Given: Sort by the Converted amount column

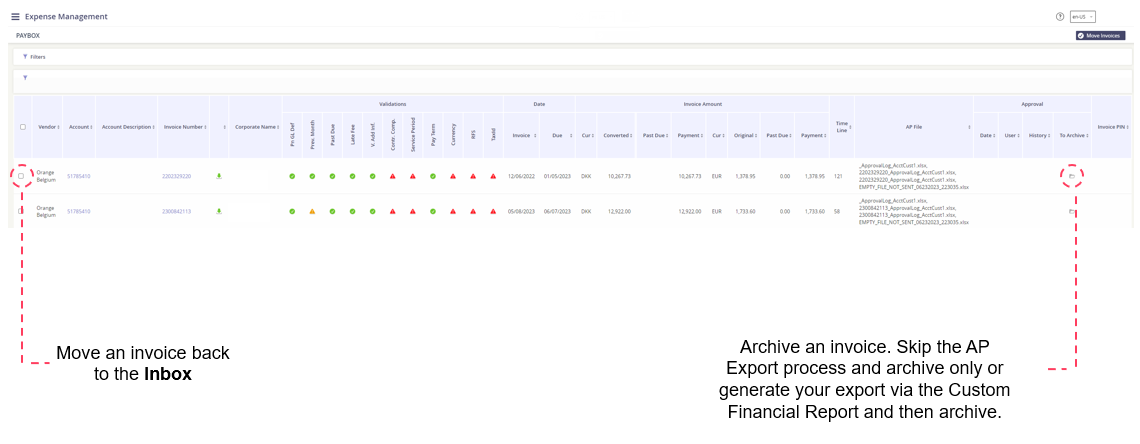Looking at the screenshot, I should [617, 135].
